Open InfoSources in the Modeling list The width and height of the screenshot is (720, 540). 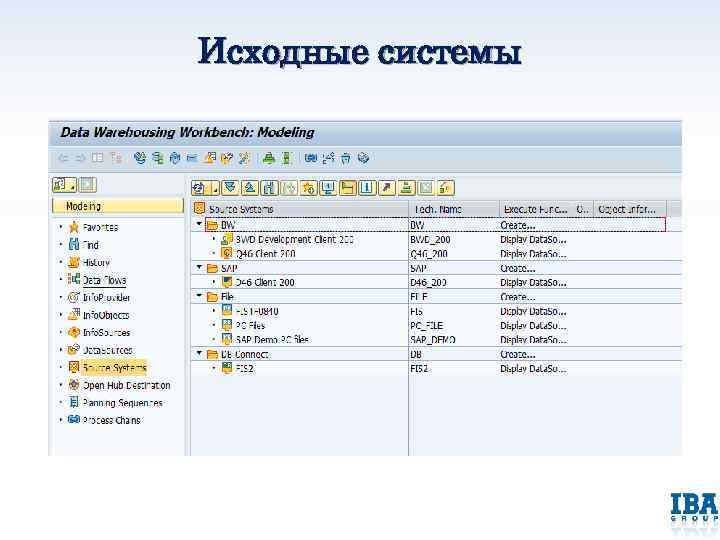(106, 332)
